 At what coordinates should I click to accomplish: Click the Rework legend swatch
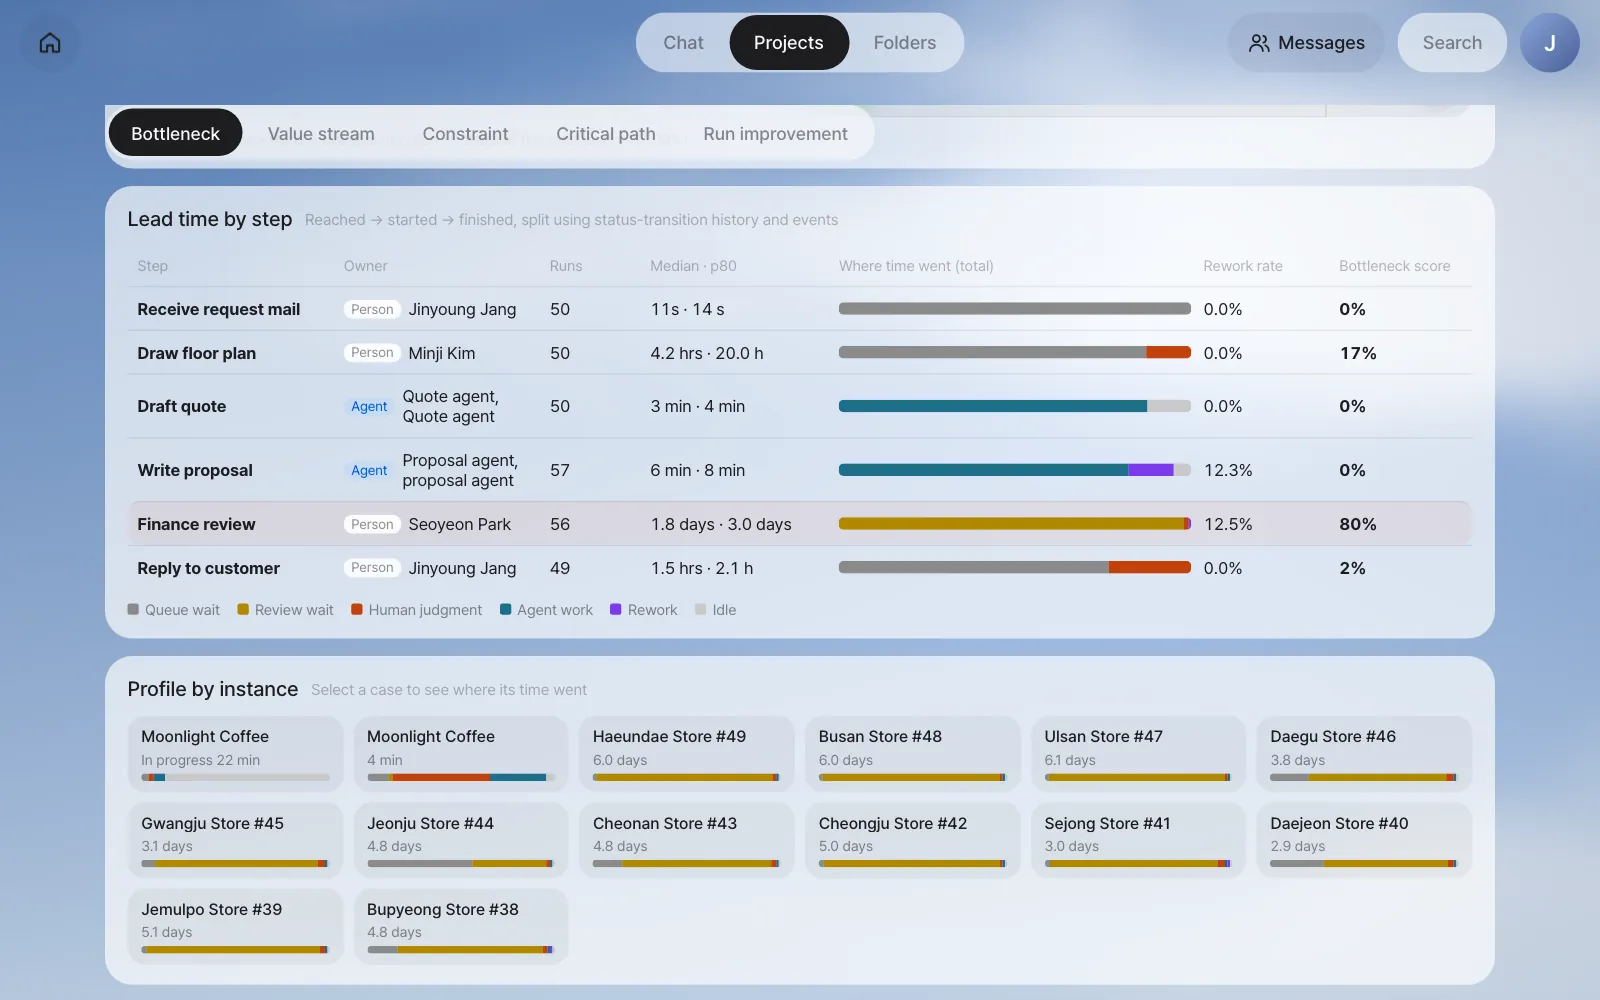tap(616, 609)
